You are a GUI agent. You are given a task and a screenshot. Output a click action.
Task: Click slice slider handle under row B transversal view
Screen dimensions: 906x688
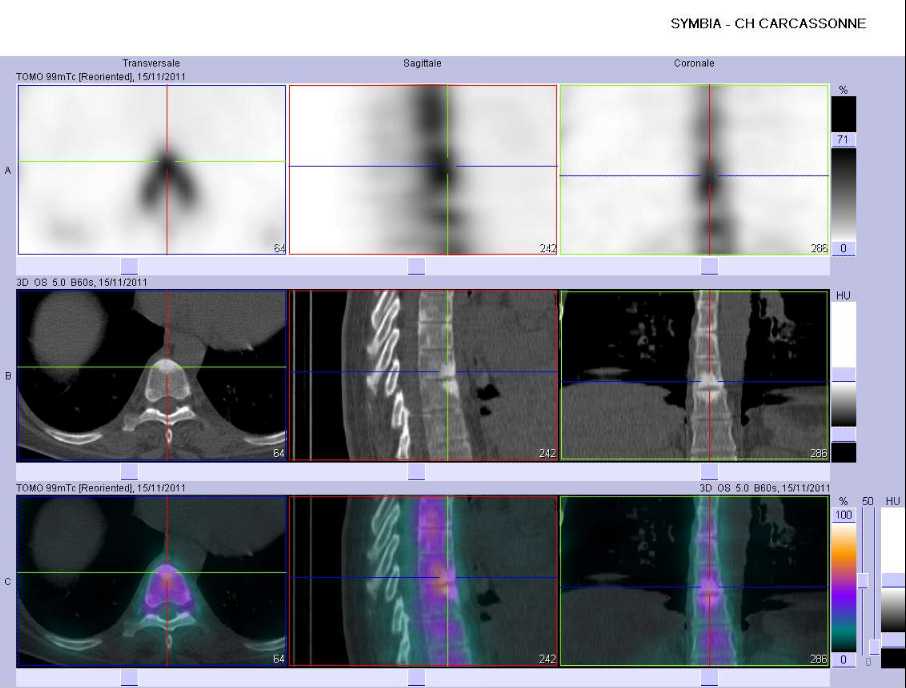point(129,471)
